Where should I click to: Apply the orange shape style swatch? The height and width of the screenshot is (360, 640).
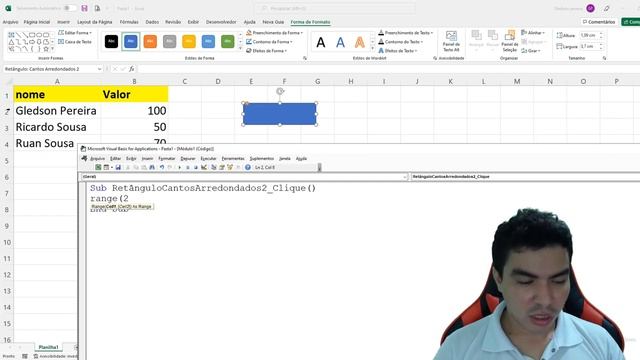pos(150,41)
